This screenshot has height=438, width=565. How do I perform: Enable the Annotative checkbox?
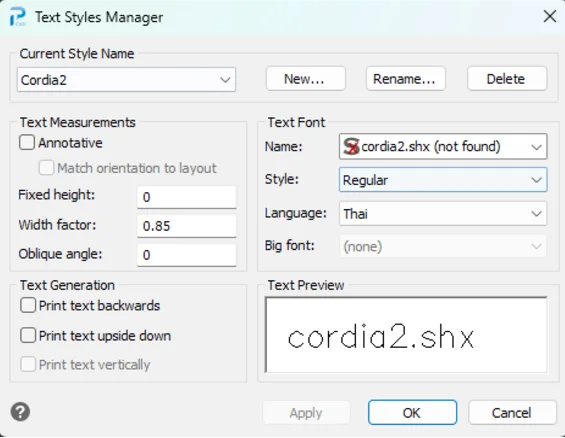[x=27, y=143]
